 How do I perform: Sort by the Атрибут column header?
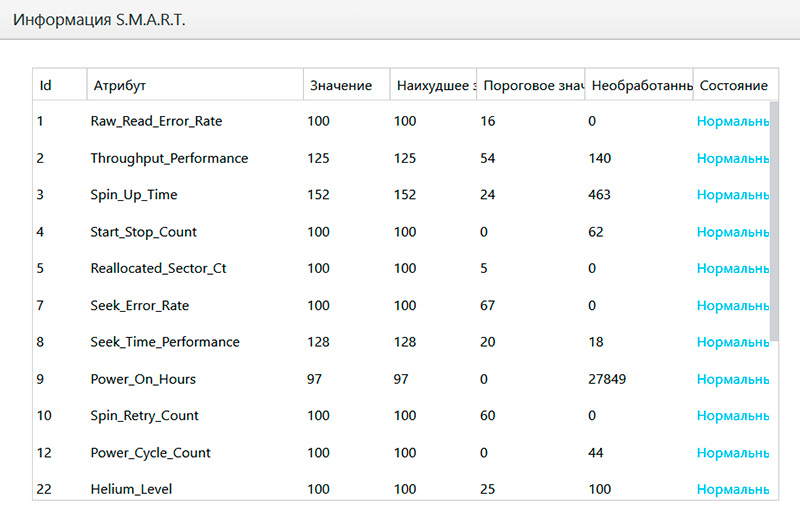click(120, 86)
